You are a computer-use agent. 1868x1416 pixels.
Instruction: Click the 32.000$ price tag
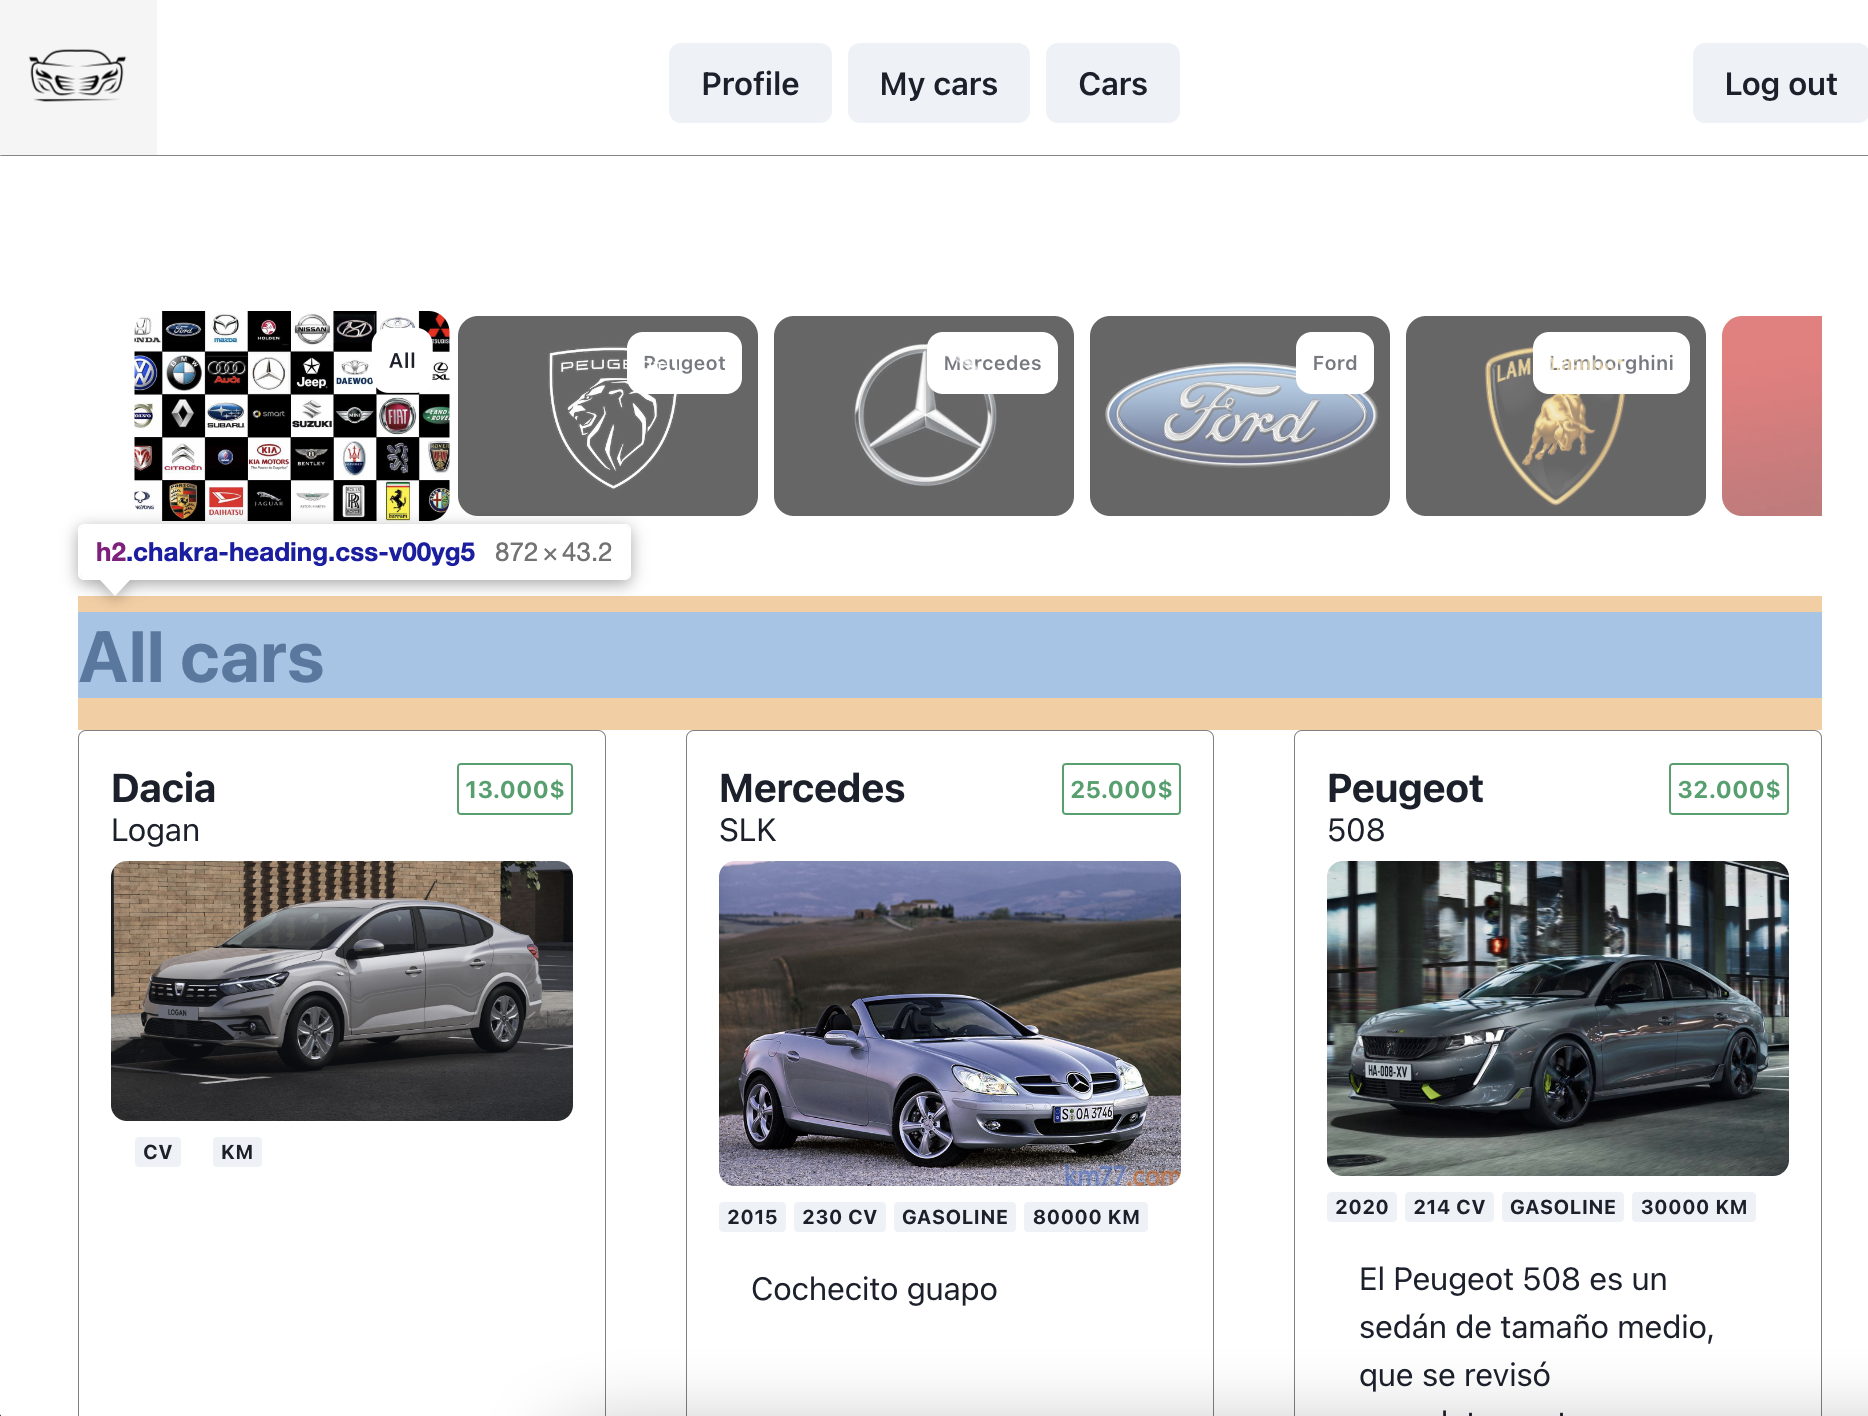tap(1729, 789)
